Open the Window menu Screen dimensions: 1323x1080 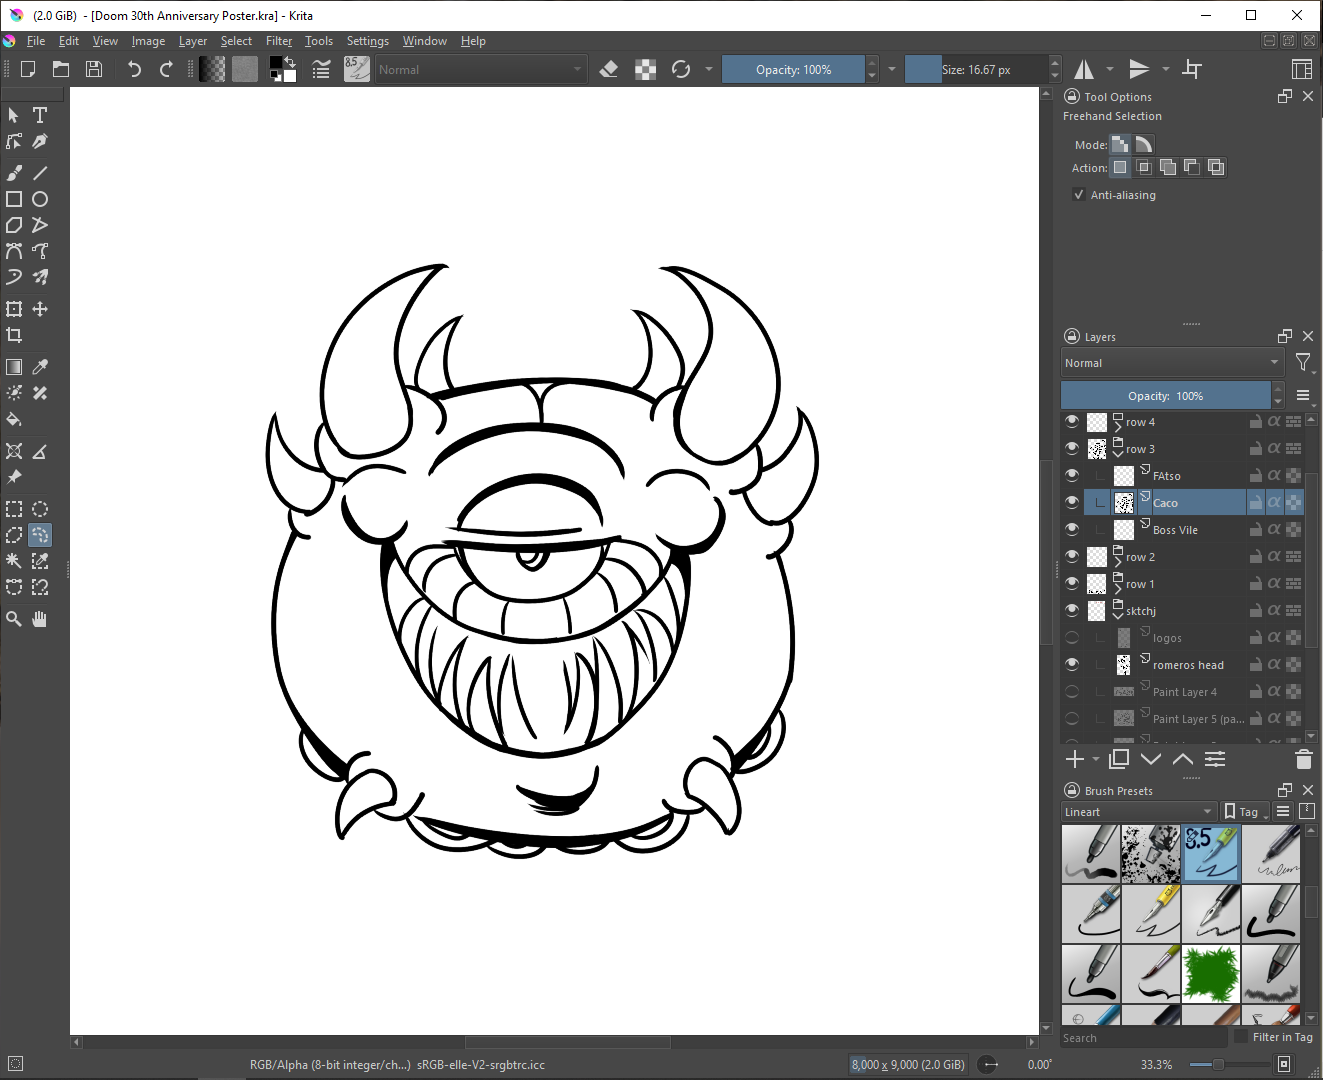[425, 41]
